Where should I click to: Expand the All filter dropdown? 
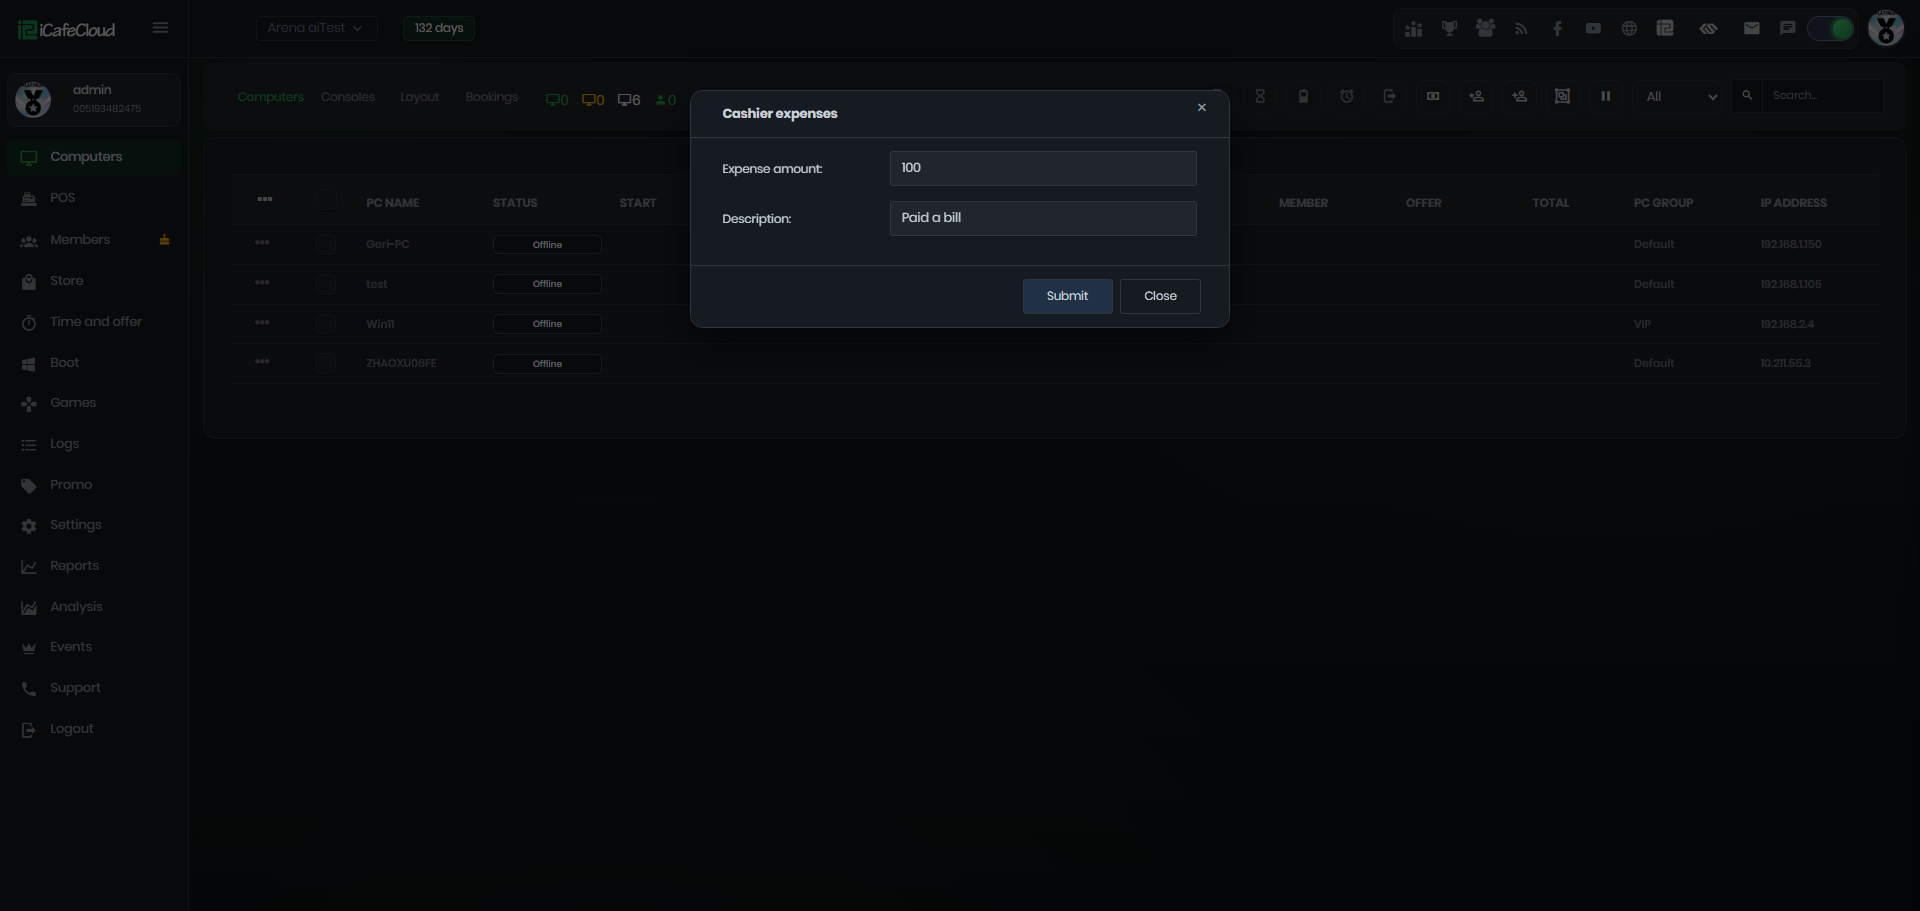[1681, 97]
